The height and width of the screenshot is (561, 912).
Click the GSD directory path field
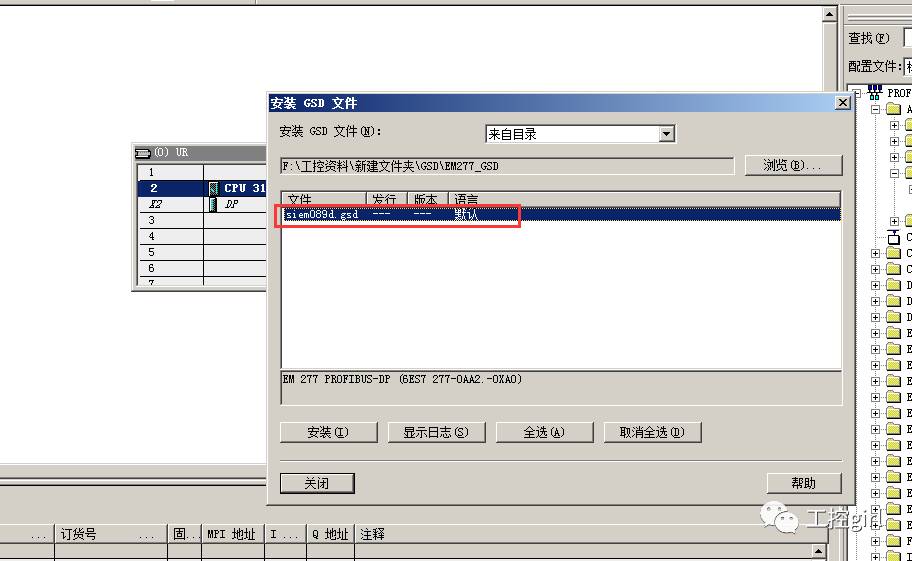pyautogui.click(x=507, y=166)
